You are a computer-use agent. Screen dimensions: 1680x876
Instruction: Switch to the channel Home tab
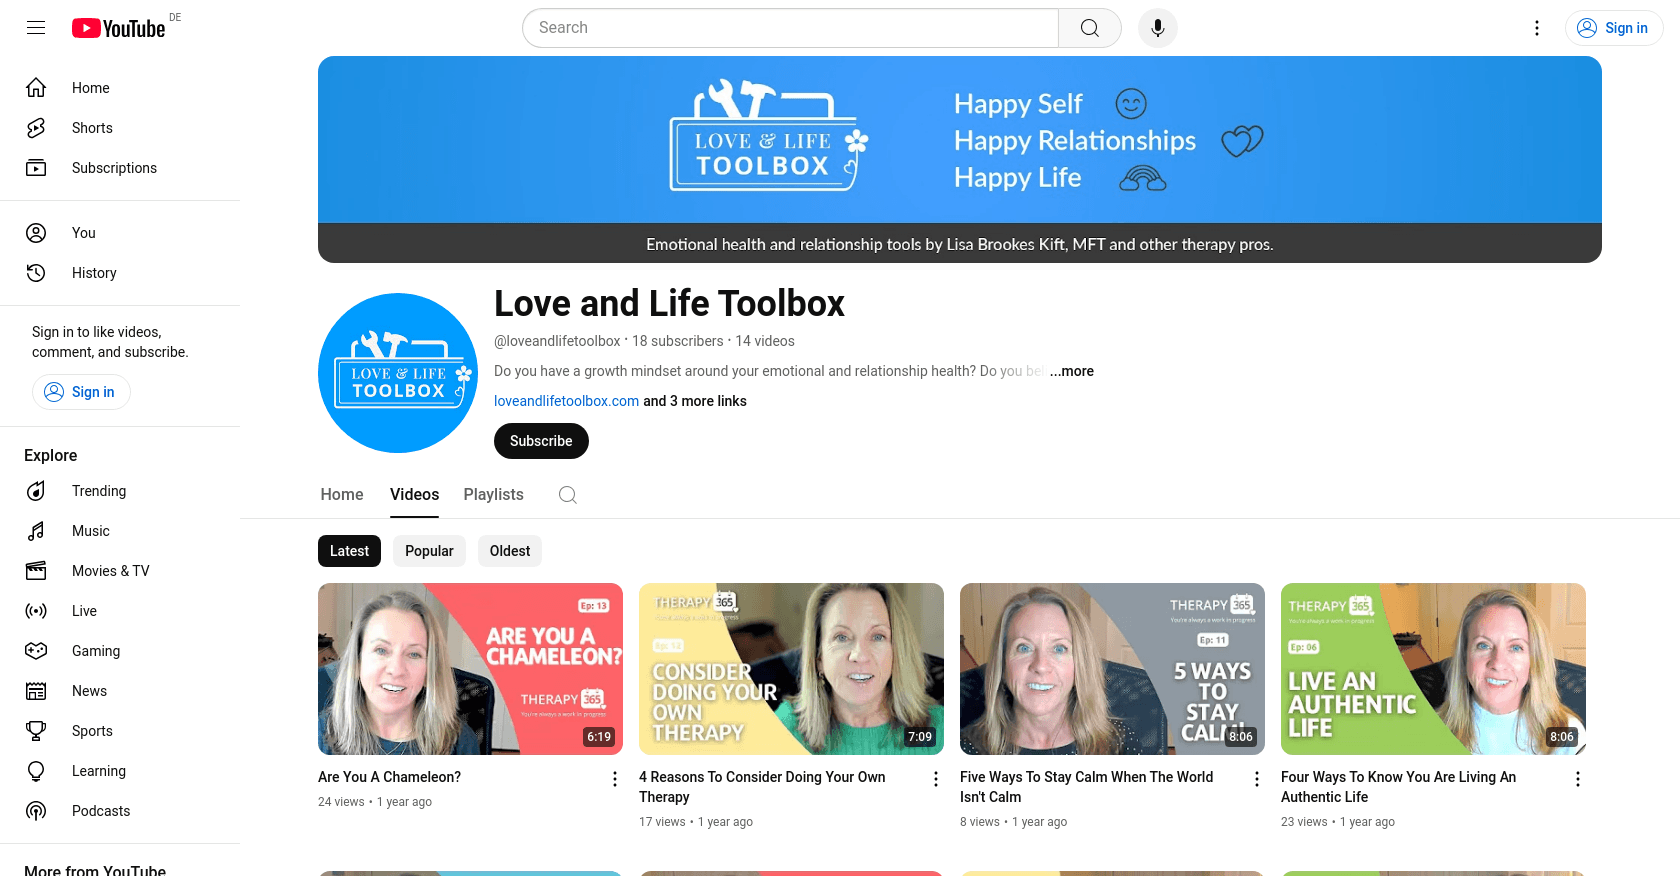click(x=342, y=495)
